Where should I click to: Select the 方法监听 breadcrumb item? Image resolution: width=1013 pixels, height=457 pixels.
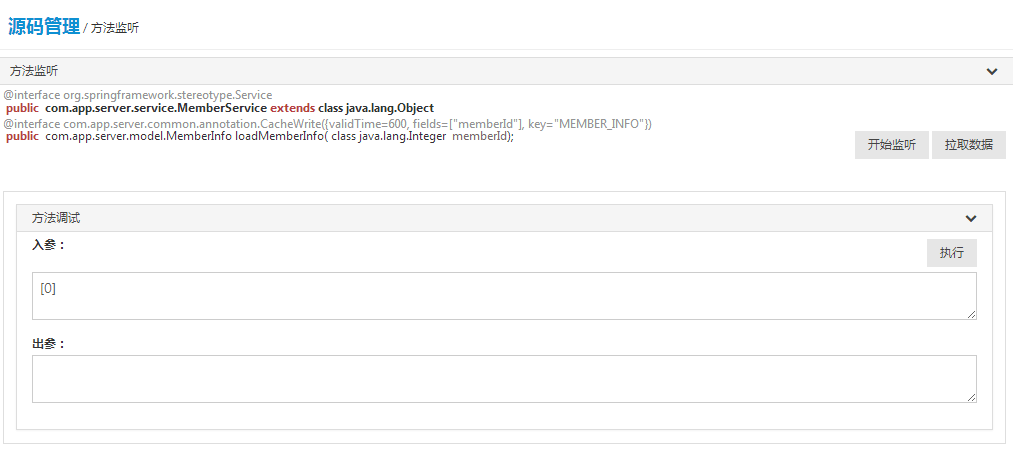(115, 28)
